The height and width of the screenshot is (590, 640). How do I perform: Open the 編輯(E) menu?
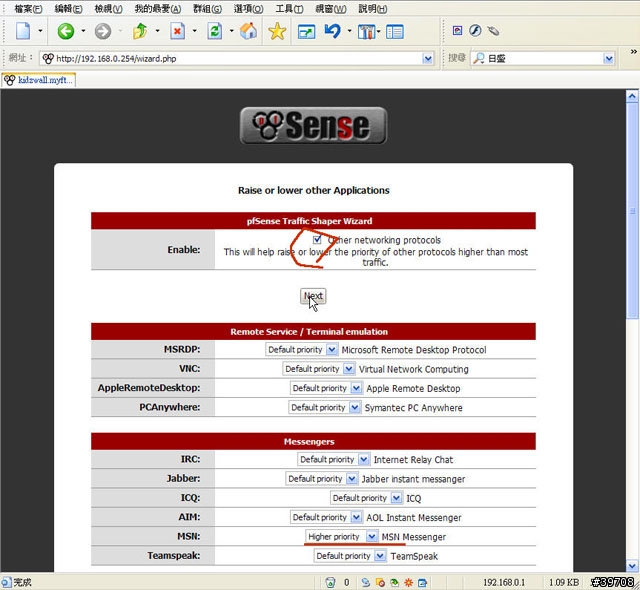click(68, 9)
